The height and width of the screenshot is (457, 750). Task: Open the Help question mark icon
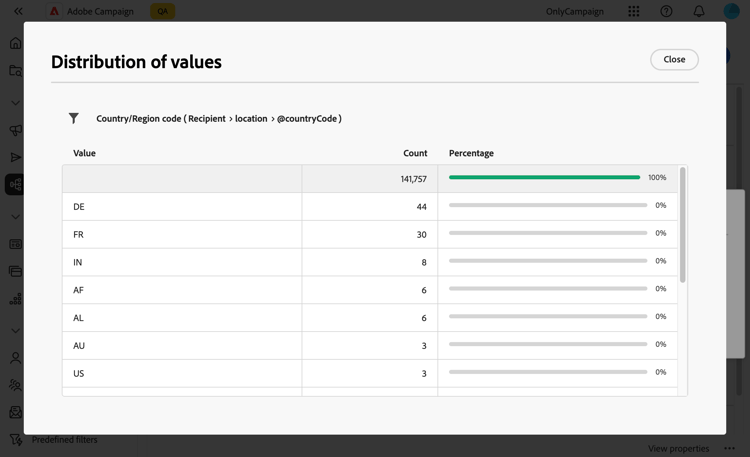point(666,12)
